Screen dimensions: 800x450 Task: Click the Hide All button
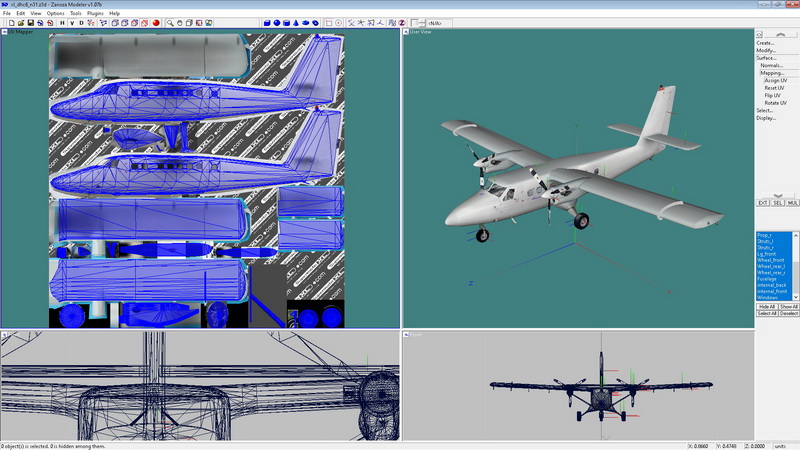(x=766, y=306)
